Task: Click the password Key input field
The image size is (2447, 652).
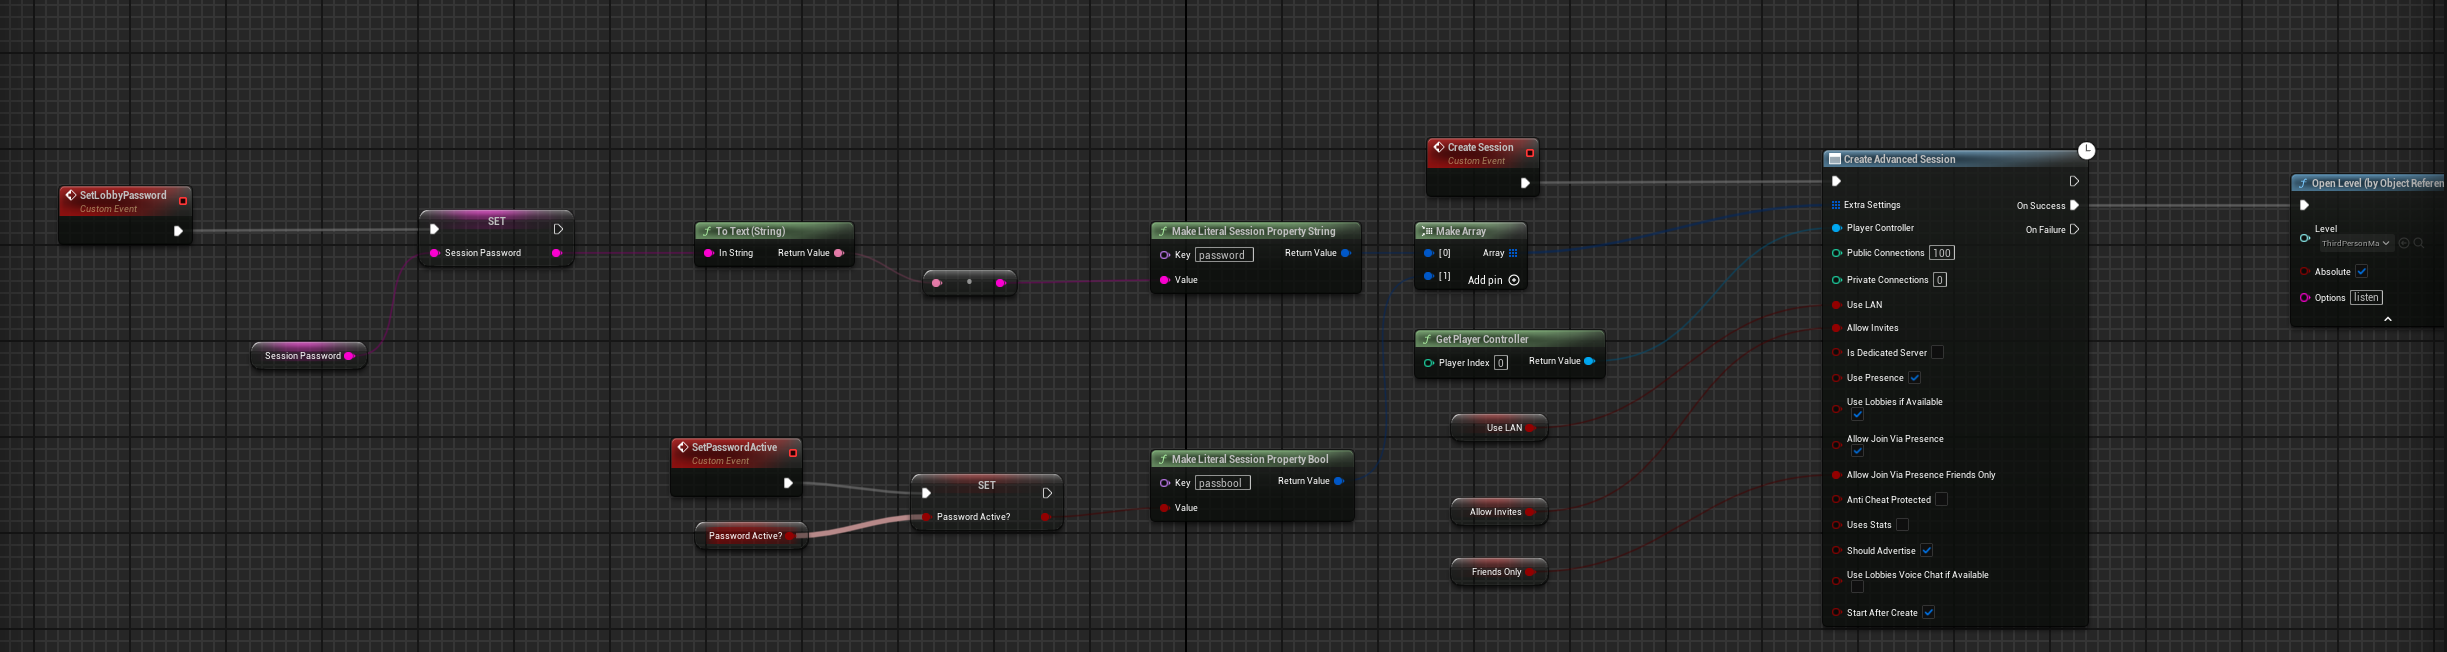Action: click(1223, 255)
